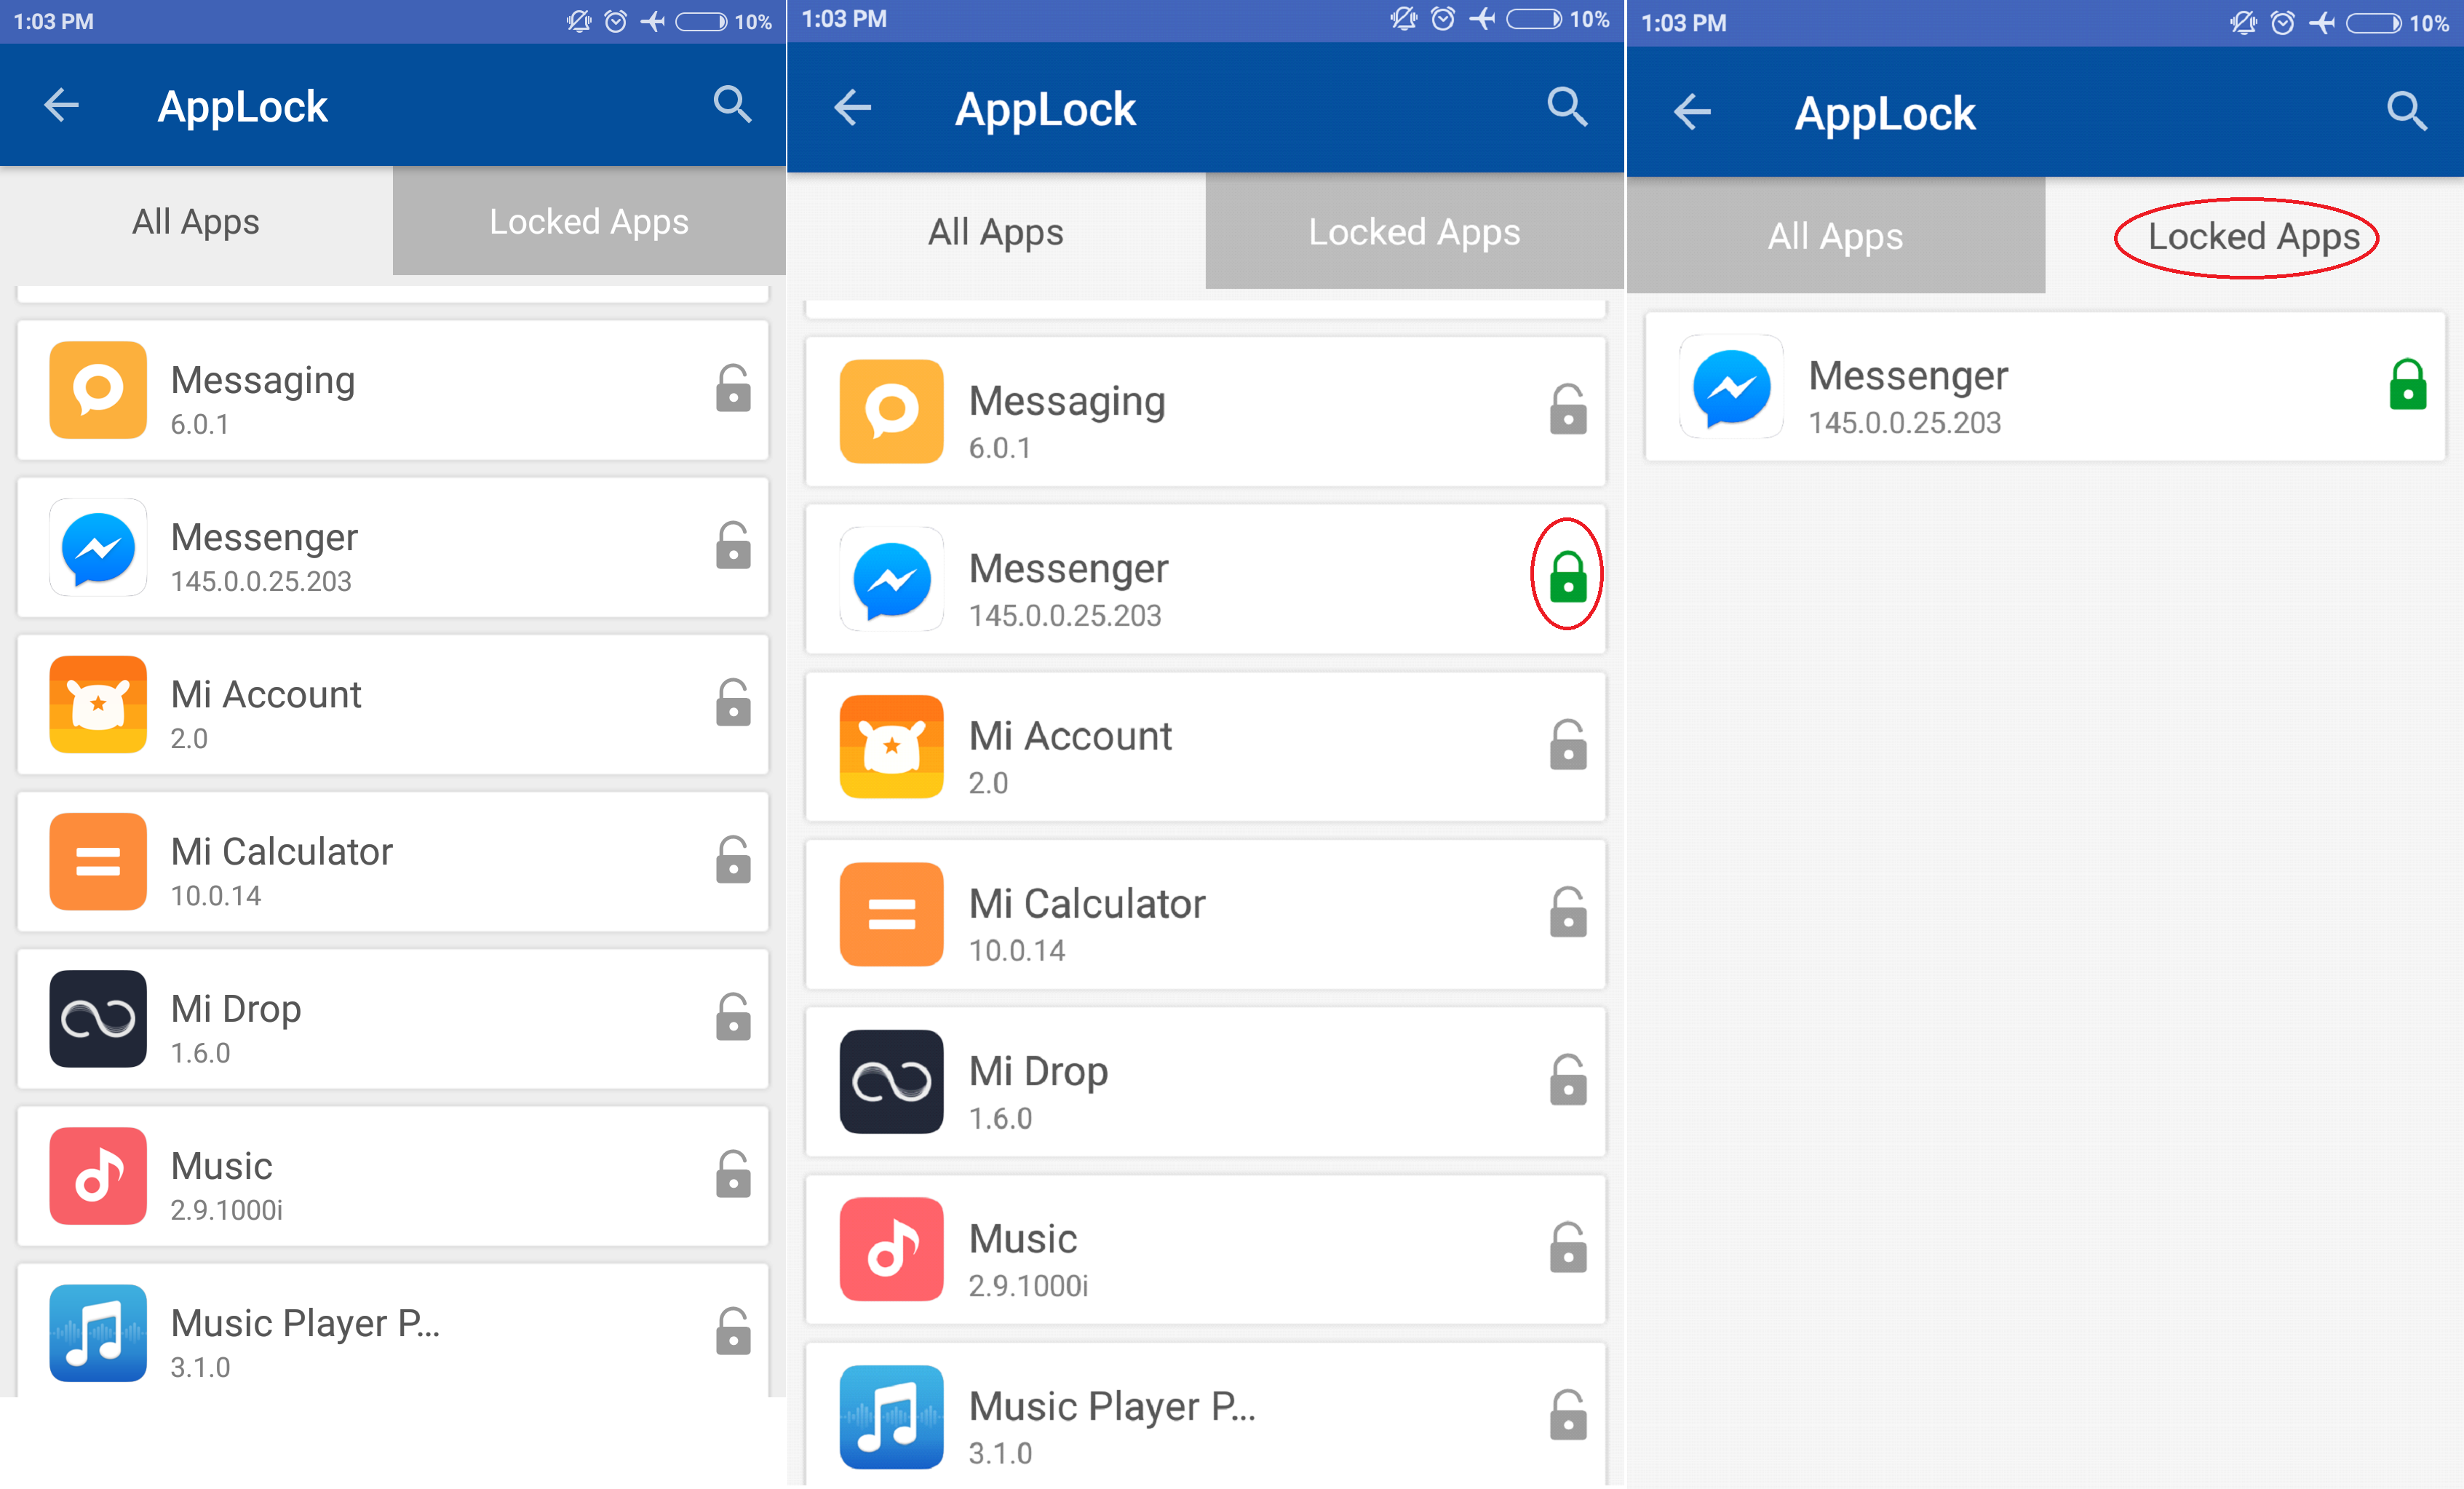This screenshot has width=2464, height=1489.
Task: Tap Messenger app icon in middle screen
Action: point(891,579)
